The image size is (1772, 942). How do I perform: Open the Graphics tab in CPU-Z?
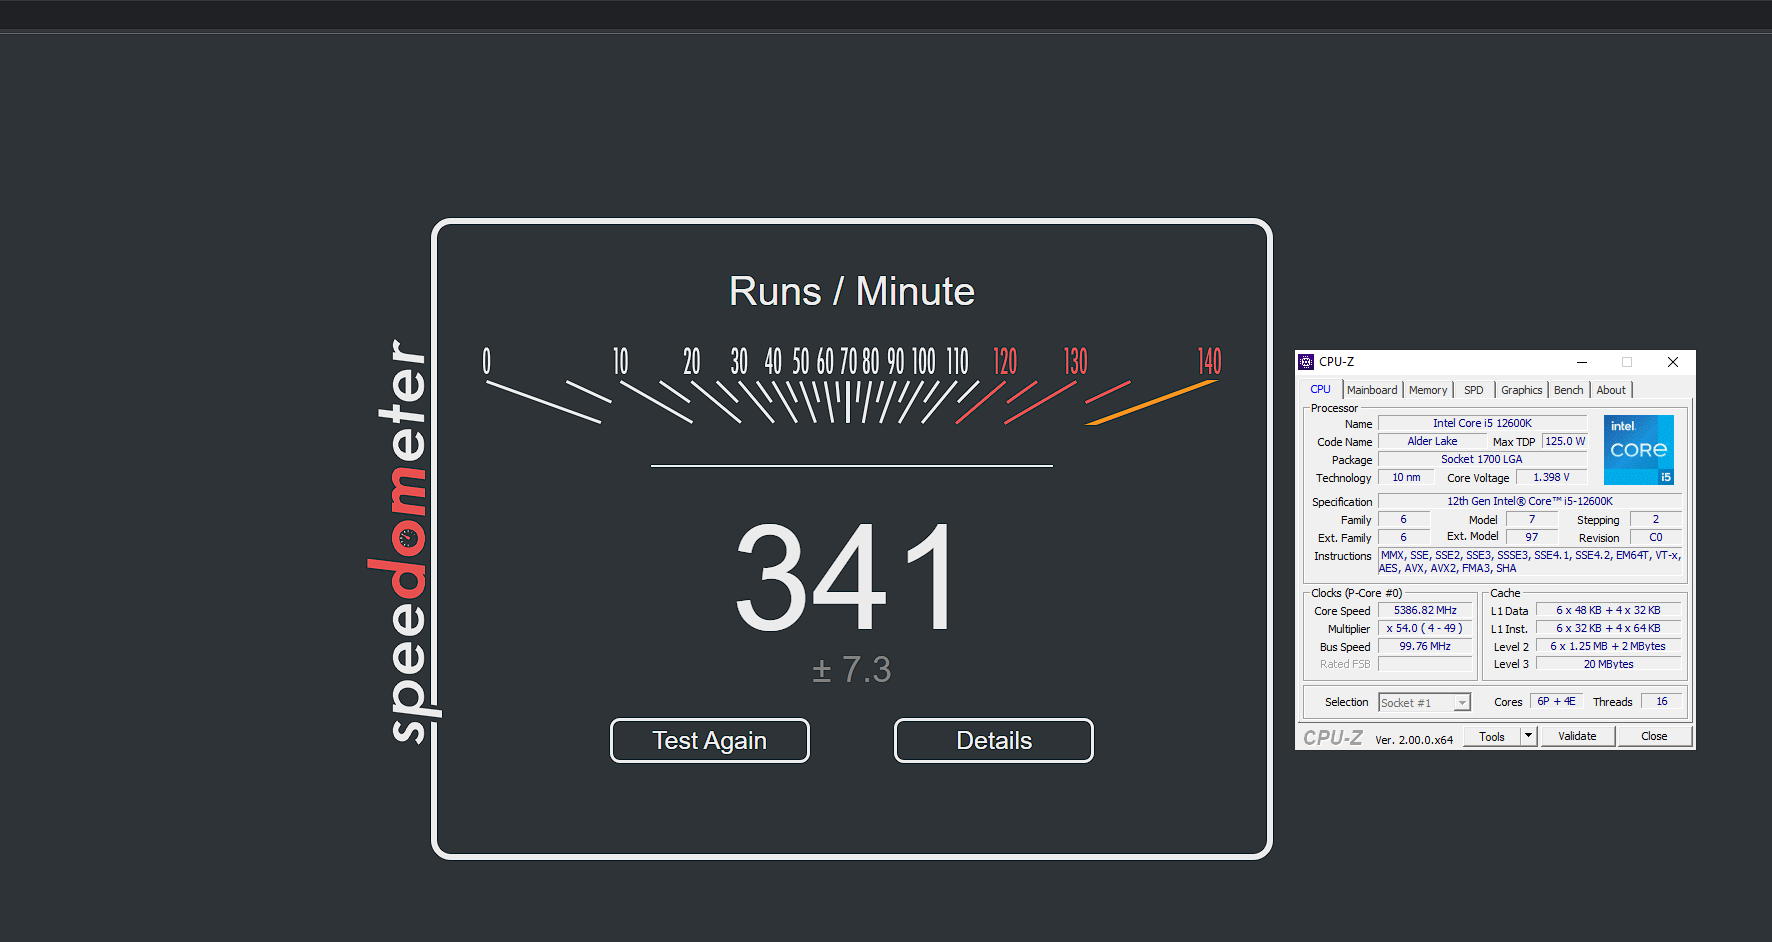pyautogui.click(x=1522, y=390)
